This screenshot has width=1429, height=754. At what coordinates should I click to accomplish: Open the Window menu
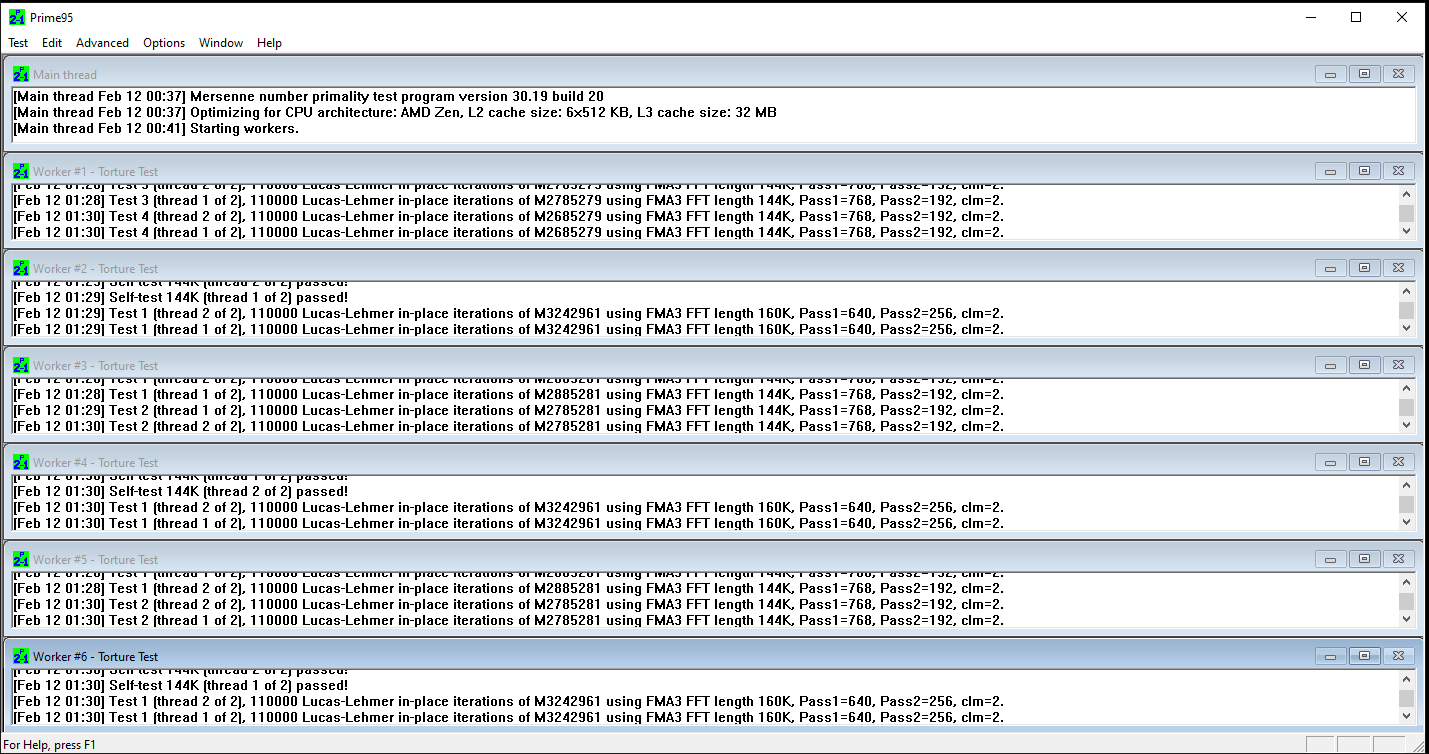pyautogui.click(x=221, y=43)
